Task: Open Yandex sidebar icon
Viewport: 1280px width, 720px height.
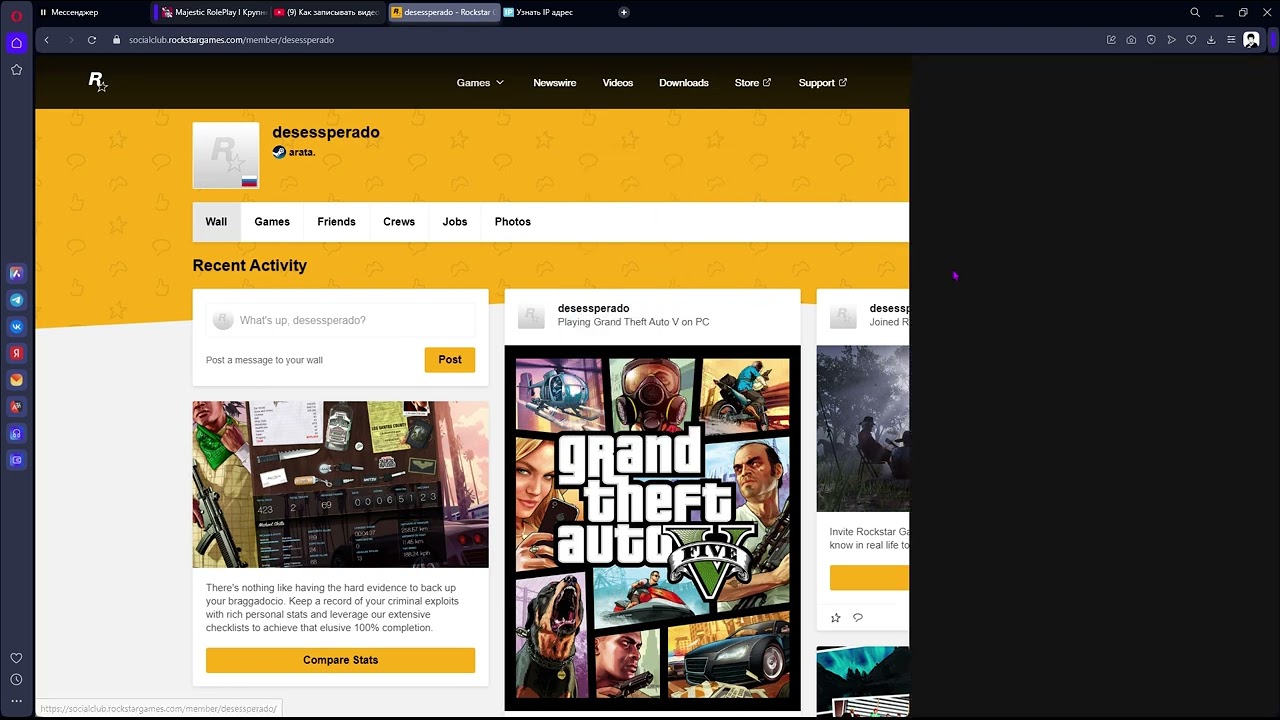Action: (16, 353)
